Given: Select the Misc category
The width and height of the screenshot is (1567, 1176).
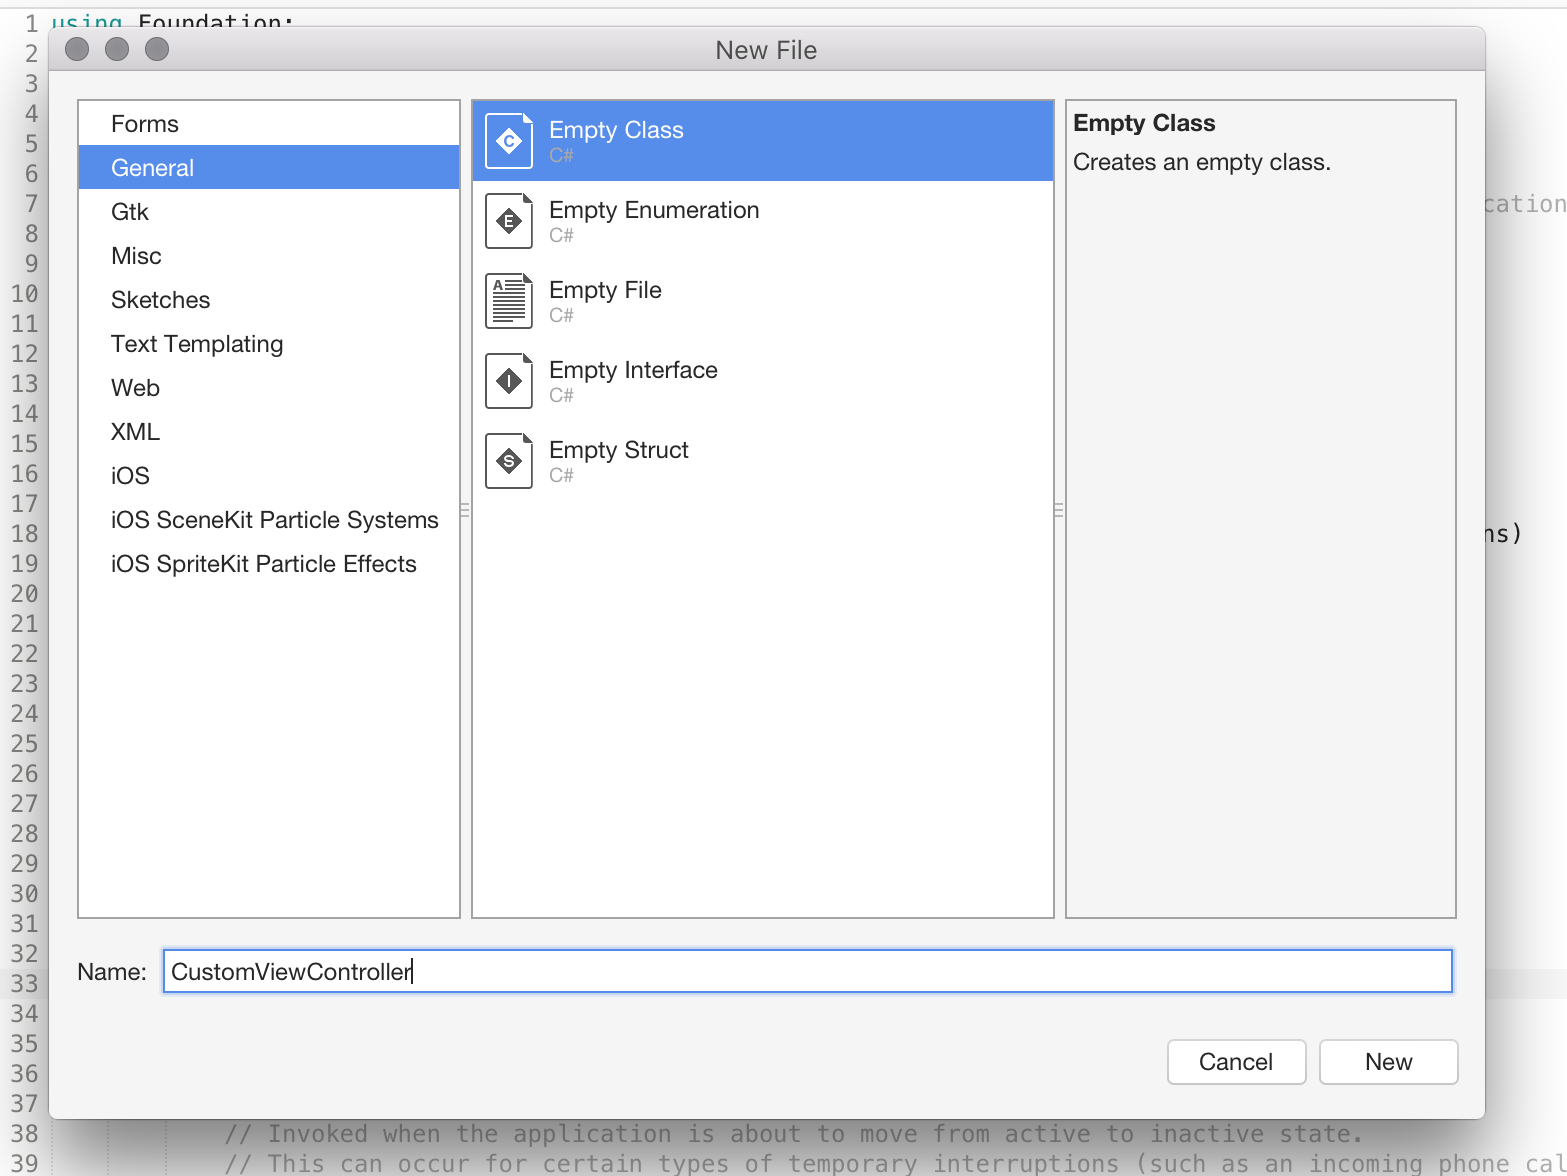Looking at the screenshot, I should click(136, 255).
